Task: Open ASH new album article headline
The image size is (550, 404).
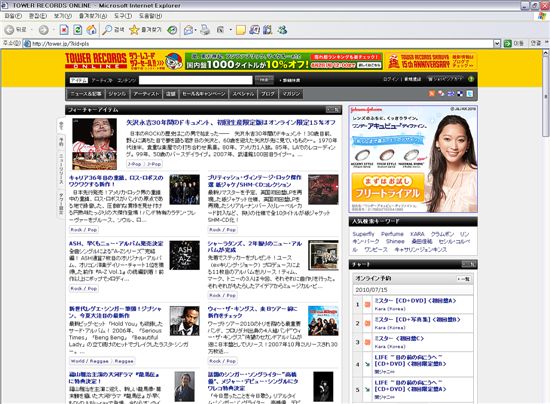Action: [x=116, y=243]
